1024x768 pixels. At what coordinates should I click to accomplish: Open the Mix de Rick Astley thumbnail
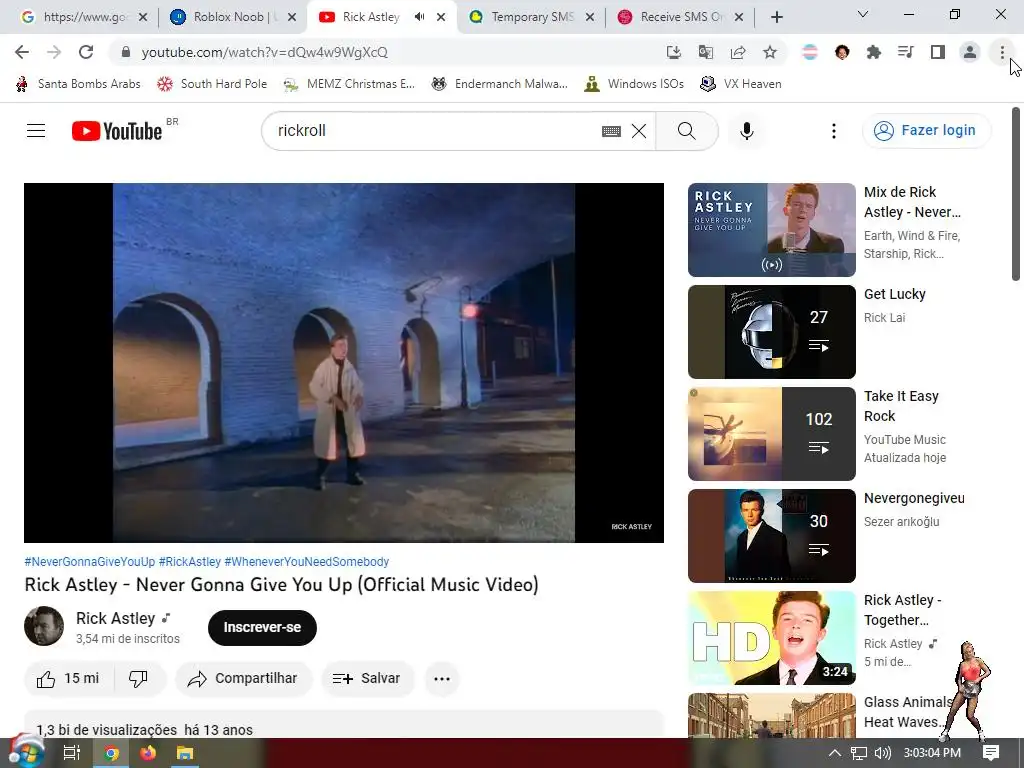tap(771, 230)
